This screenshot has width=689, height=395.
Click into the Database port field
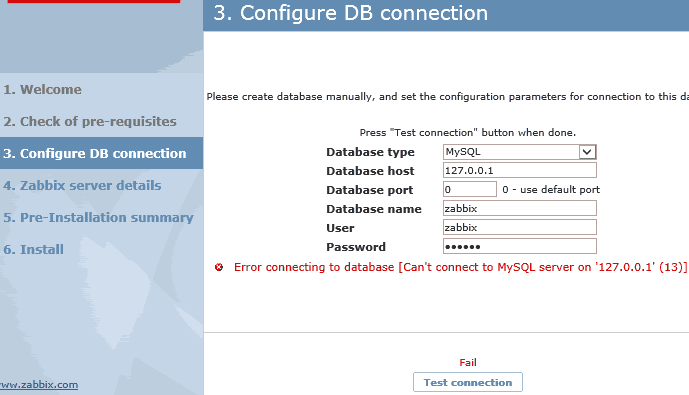click(470, 189)
